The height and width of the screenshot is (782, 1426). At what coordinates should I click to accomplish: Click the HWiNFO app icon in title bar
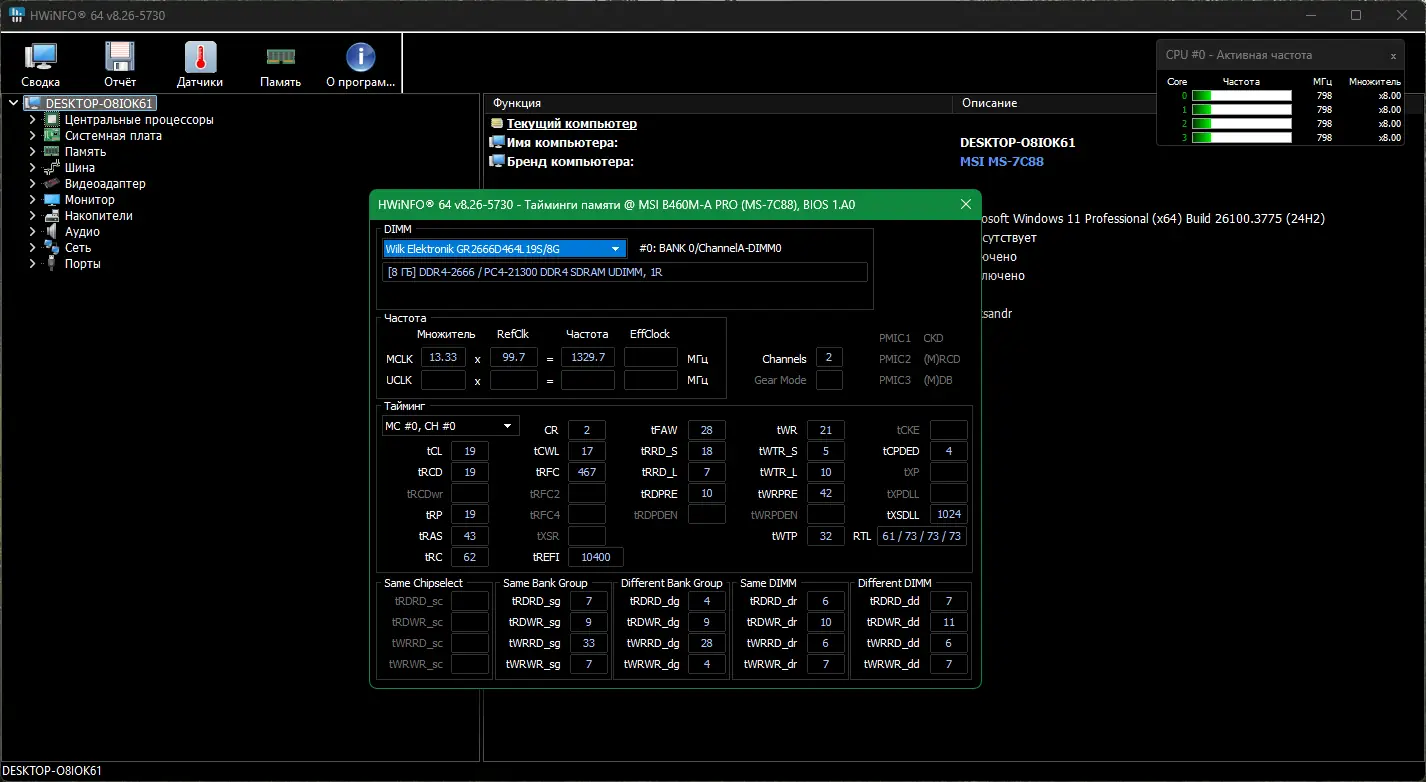(18, 15)
